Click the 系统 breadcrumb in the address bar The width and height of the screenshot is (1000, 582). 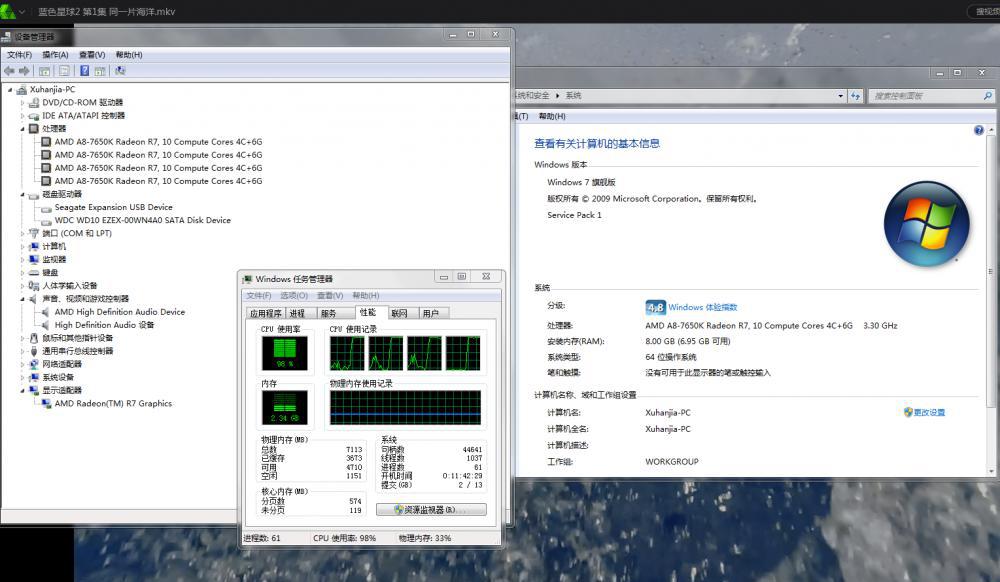tap(573, 96)
